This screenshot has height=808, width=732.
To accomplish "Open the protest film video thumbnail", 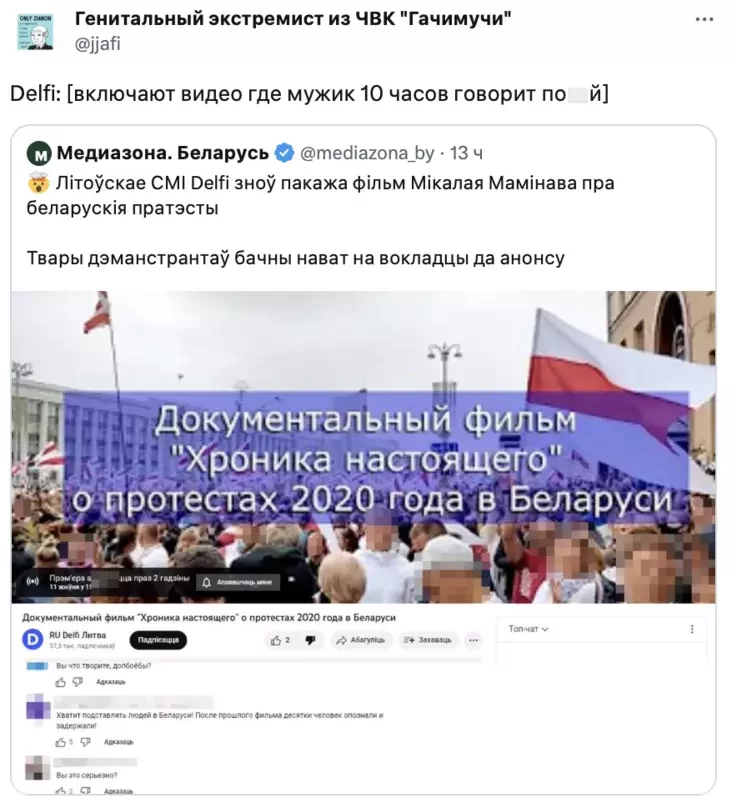I will click(363, 447).
